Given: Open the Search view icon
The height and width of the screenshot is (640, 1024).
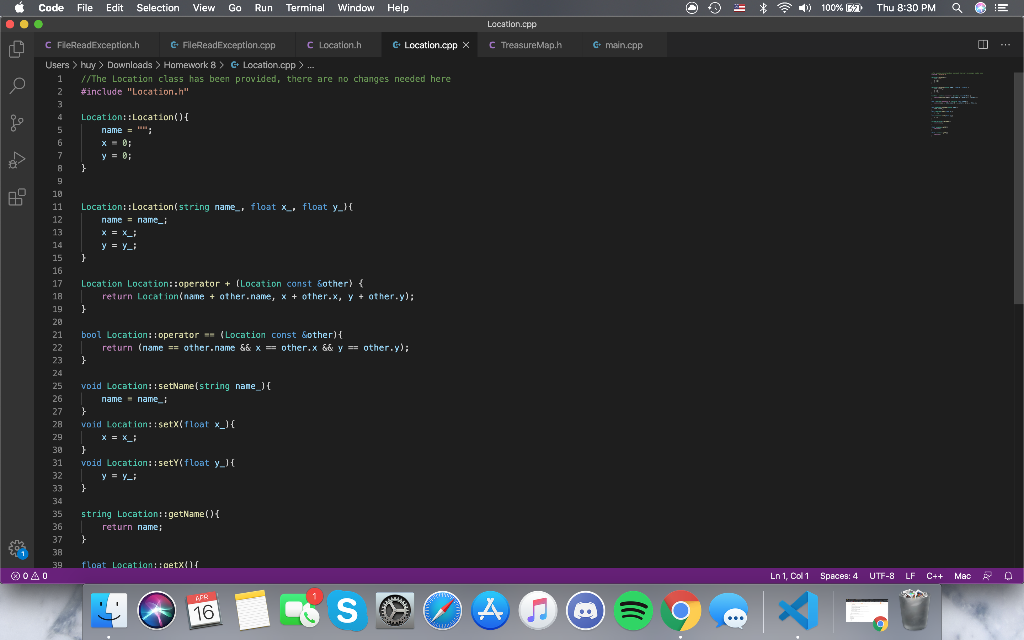Looking at the screenshot, I should coord(17,86).
